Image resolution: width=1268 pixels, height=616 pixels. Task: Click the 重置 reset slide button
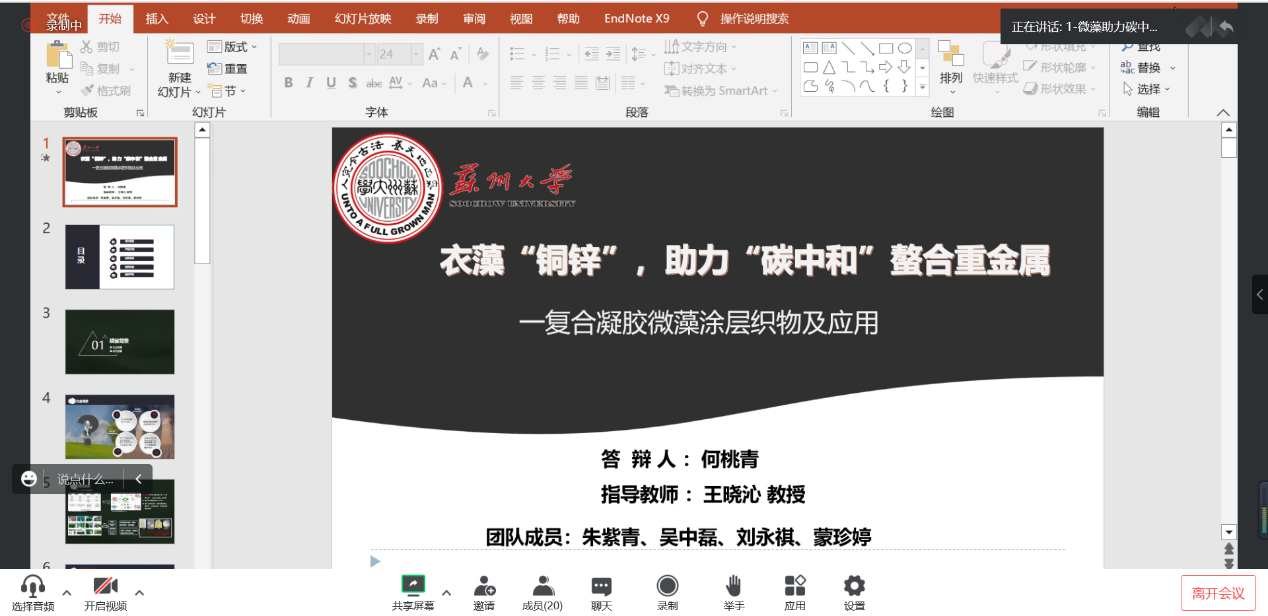(x=228, y=69)
